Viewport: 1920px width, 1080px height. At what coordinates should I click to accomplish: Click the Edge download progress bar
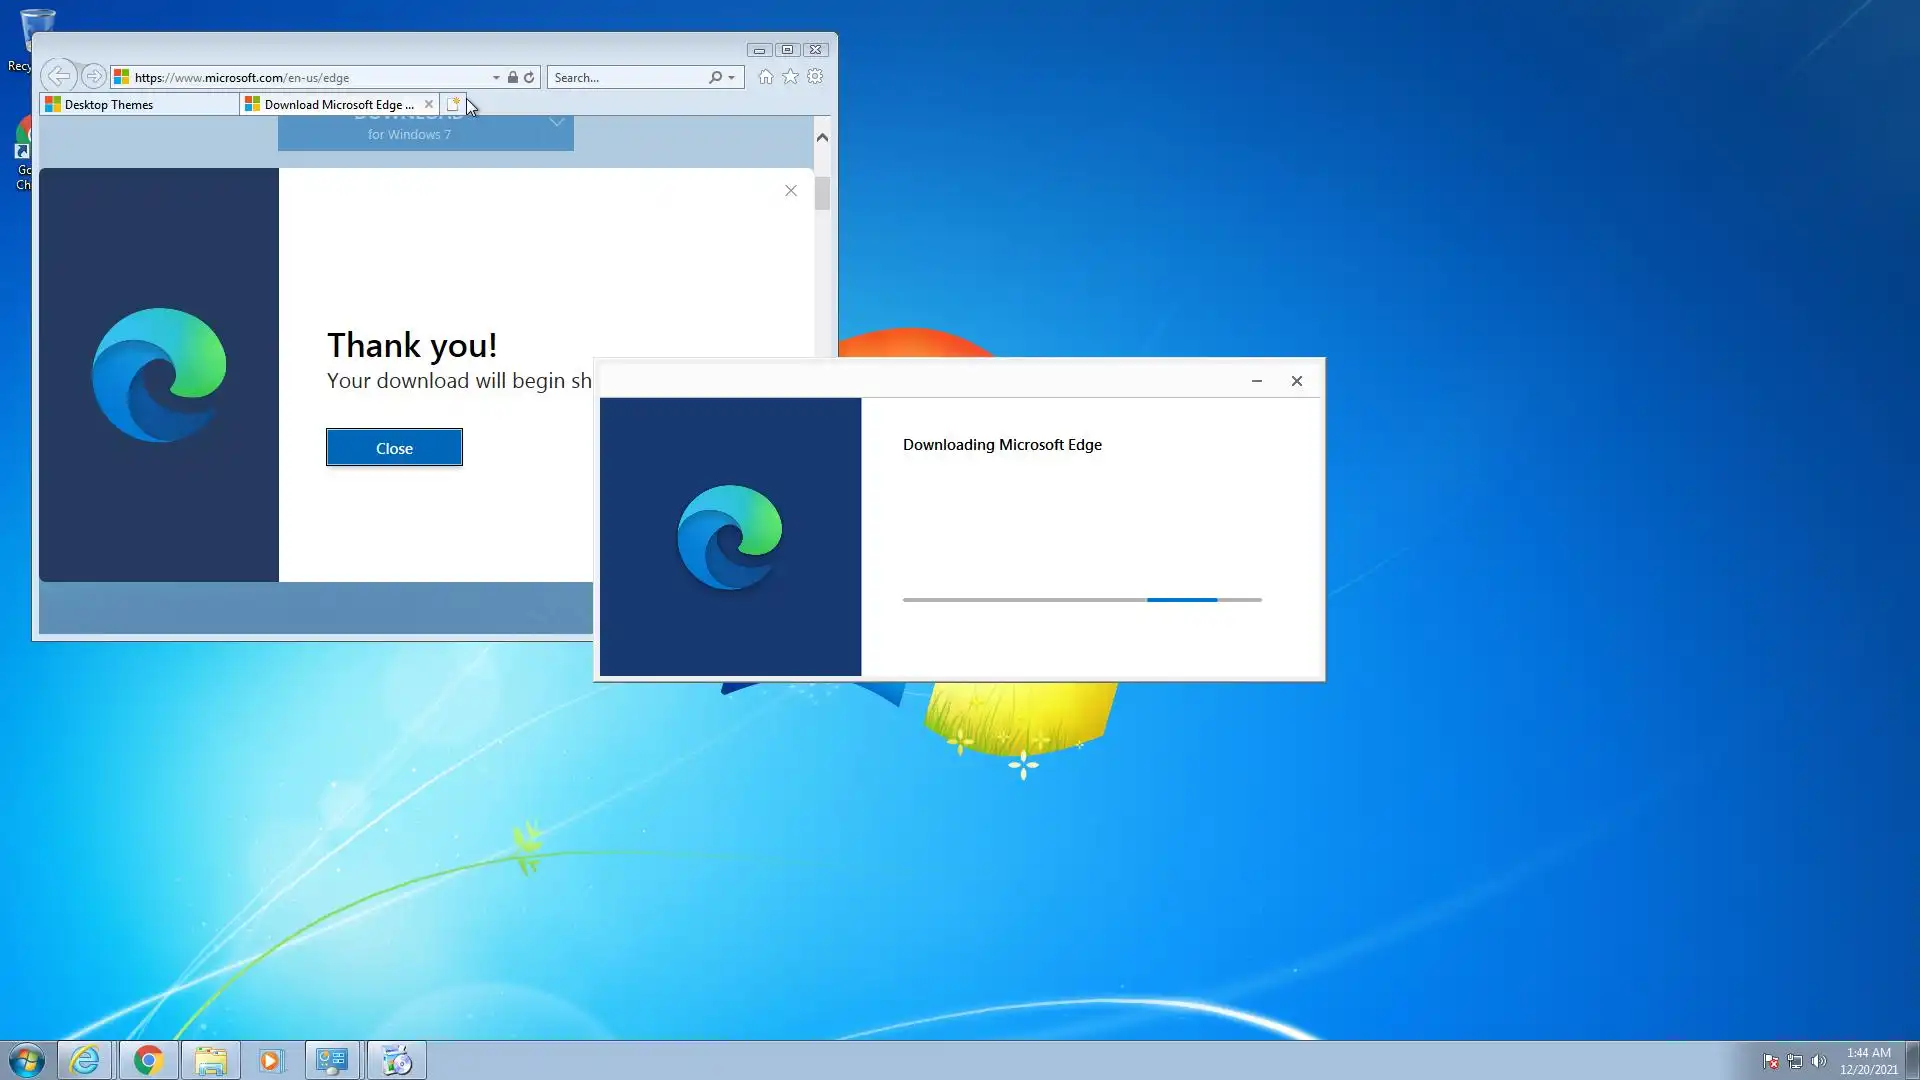1082,599
